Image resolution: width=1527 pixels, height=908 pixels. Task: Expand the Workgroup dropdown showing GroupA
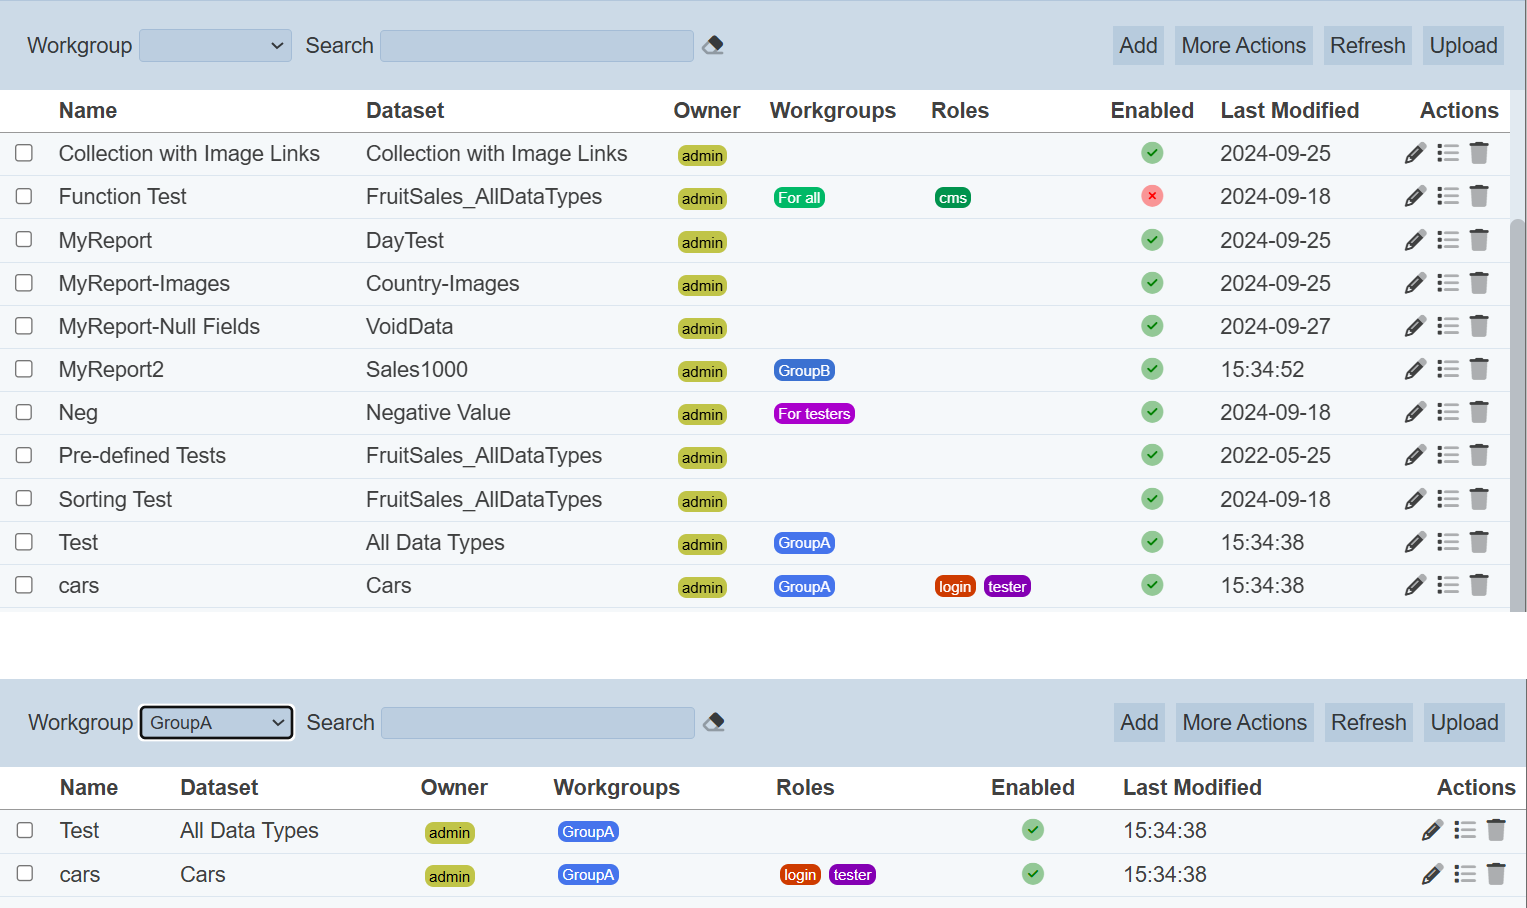click(216, 722)
